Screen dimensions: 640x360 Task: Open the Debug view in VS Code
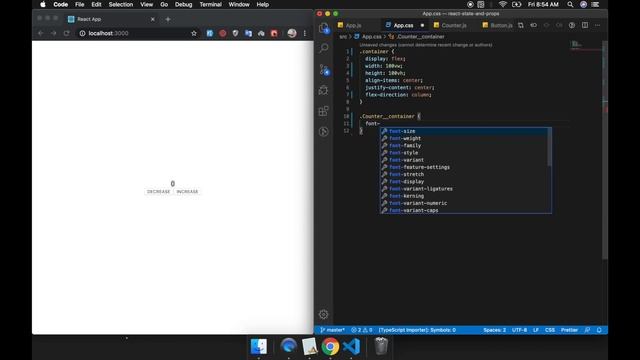pos(324,90)
